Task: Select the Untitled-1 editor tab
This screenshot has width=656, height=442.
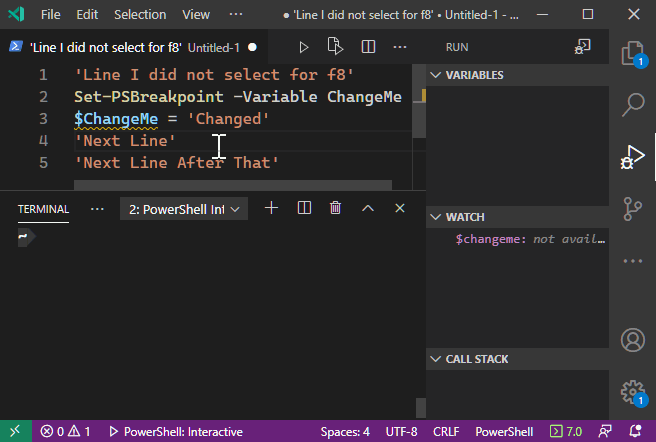Action: click(x=132, y=47)
